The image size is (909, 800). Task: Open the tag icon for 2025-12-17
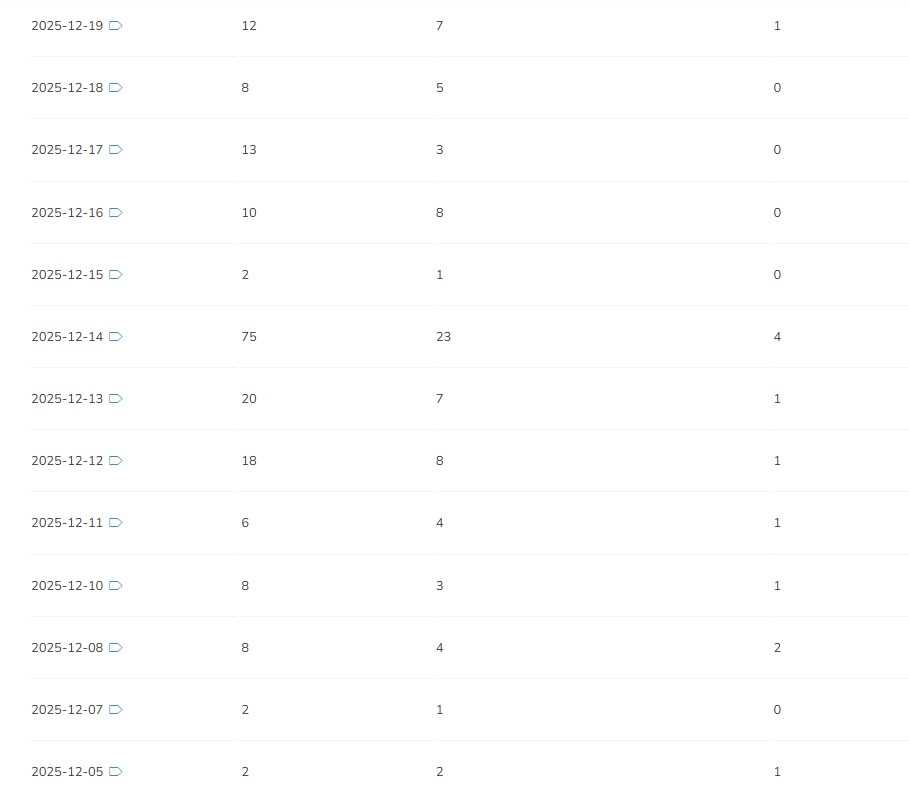[116, 150]
